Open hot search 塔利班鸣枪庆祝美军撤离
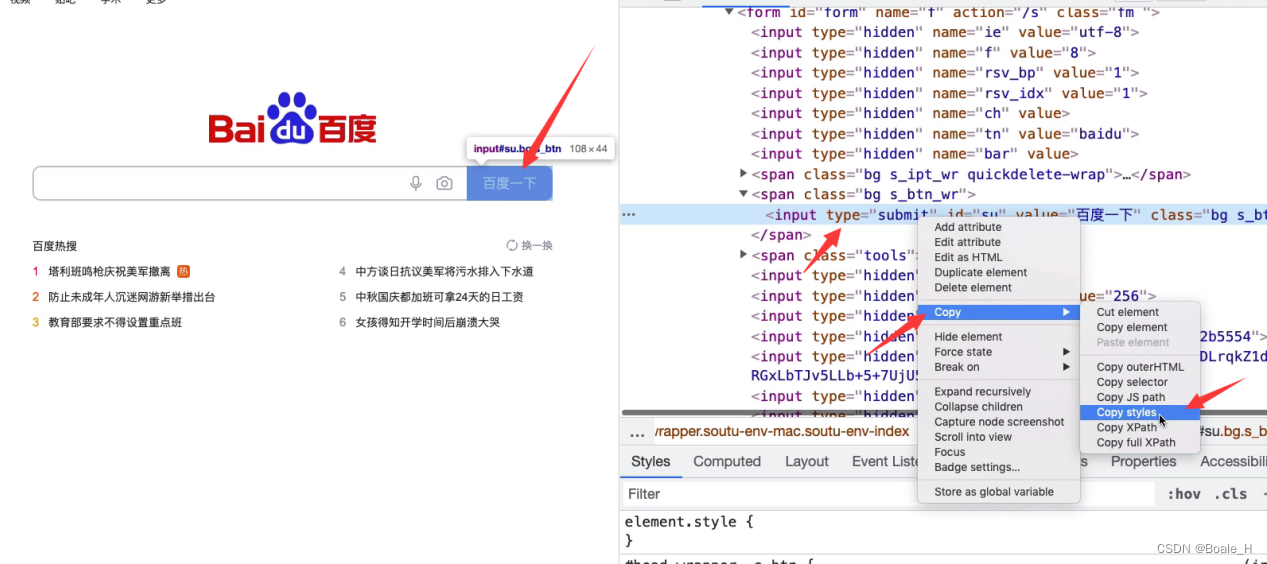 (109, 271)
